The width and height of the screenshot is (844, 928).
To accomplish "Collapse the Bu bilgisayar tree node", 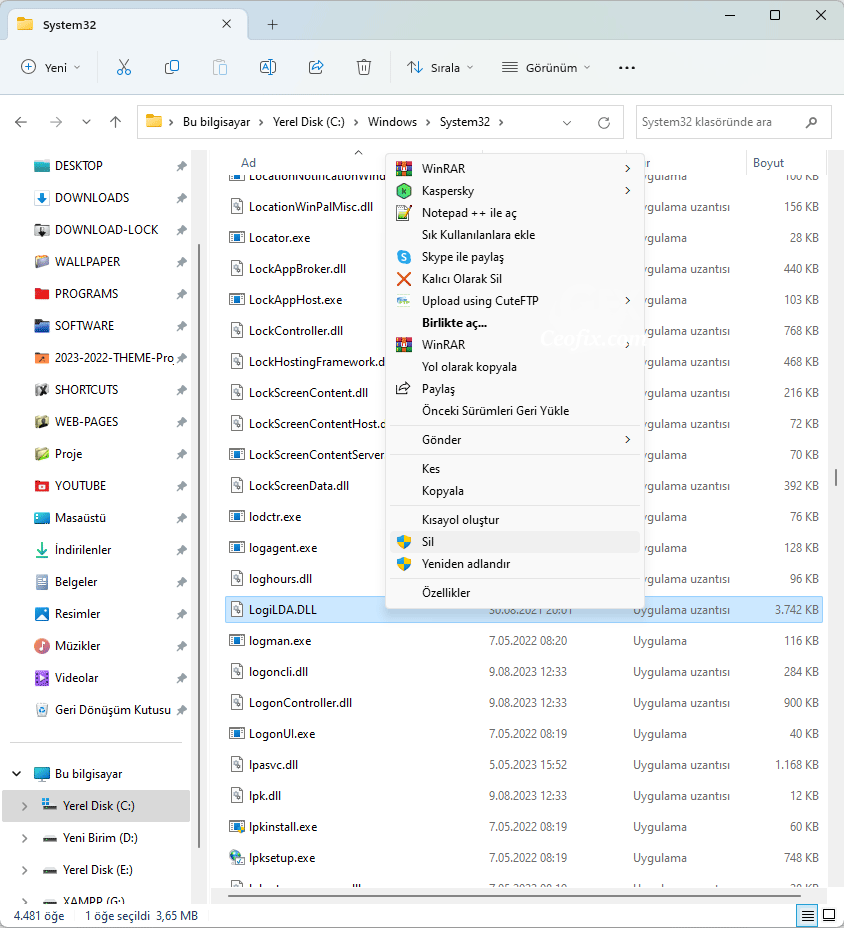I will pos(17,774).
